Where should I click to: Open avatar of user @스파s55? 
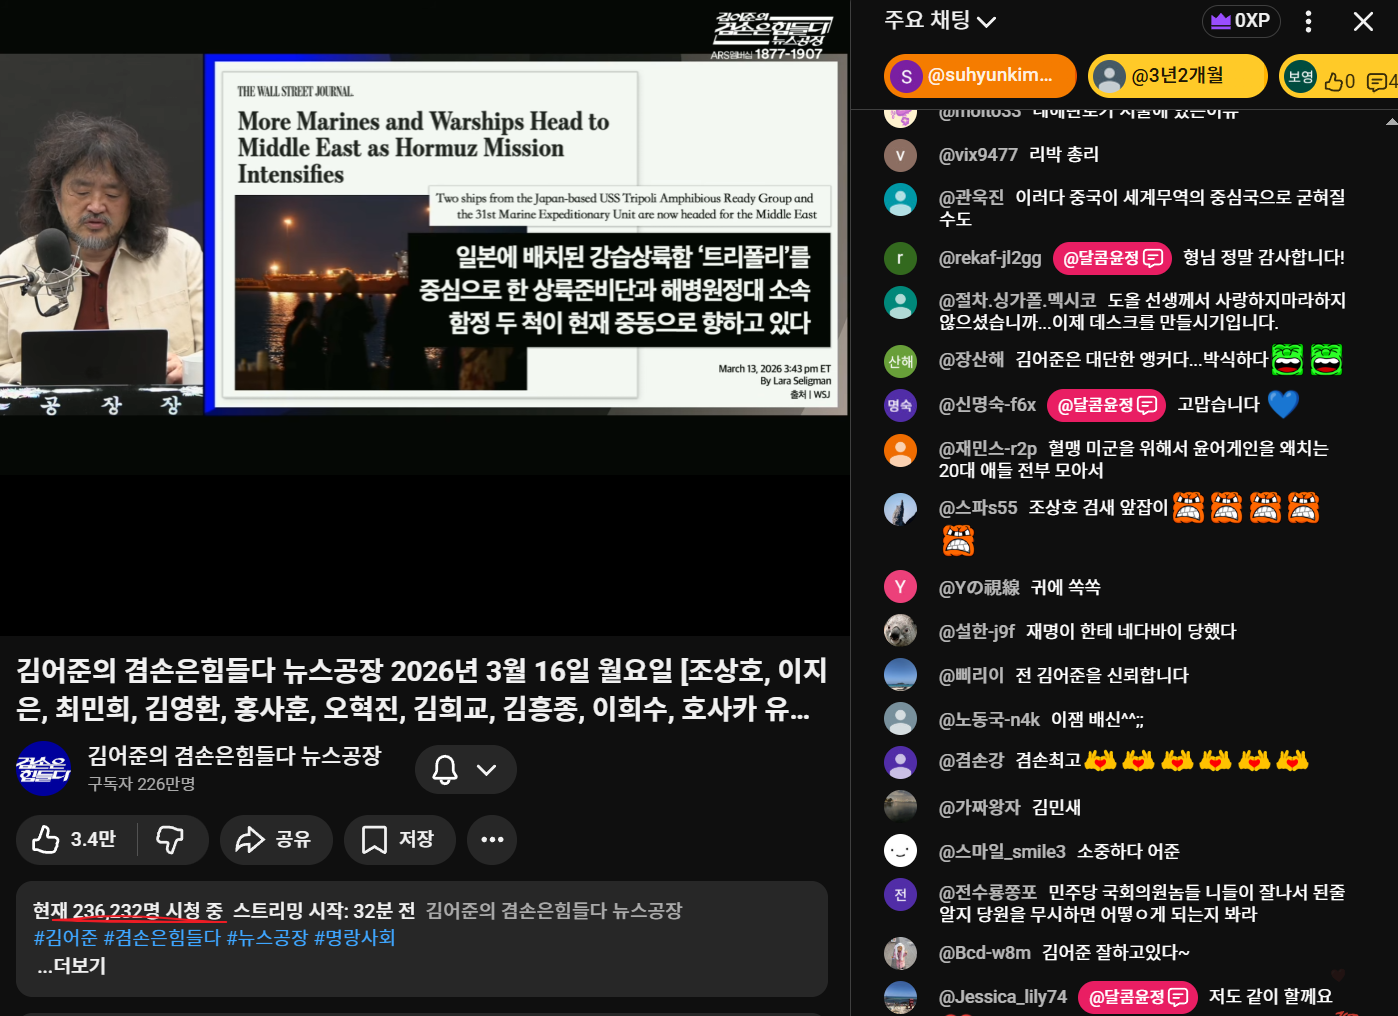[x=900, y=509]
